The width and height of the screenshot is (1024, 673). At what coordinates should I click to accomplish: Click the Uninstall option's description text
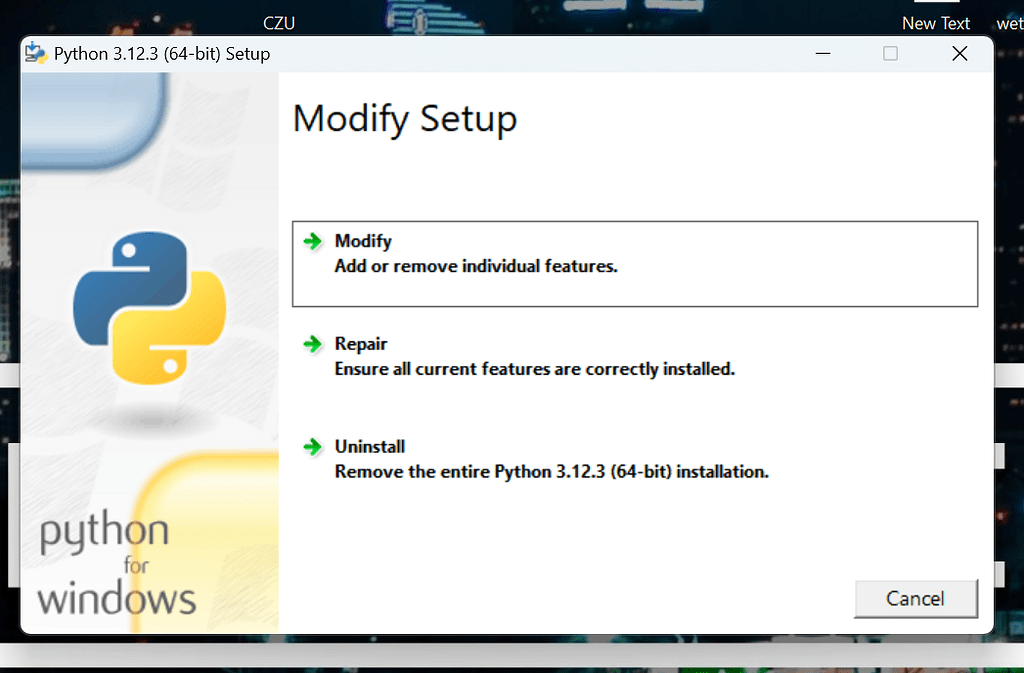[x=551, y=471]
